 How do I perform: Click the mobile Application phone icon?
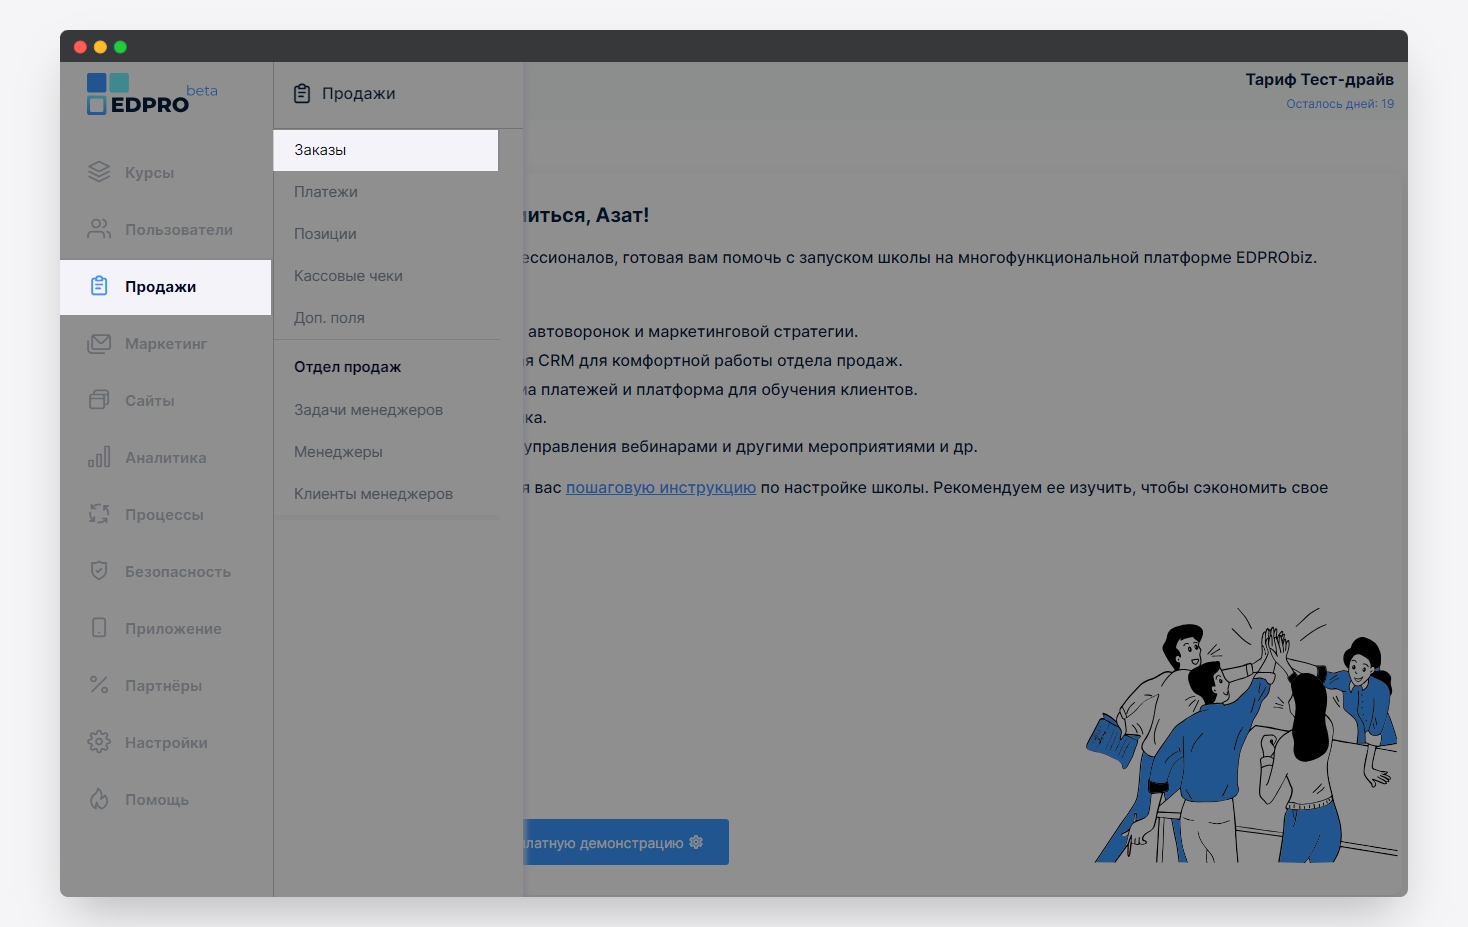point(99,628)
